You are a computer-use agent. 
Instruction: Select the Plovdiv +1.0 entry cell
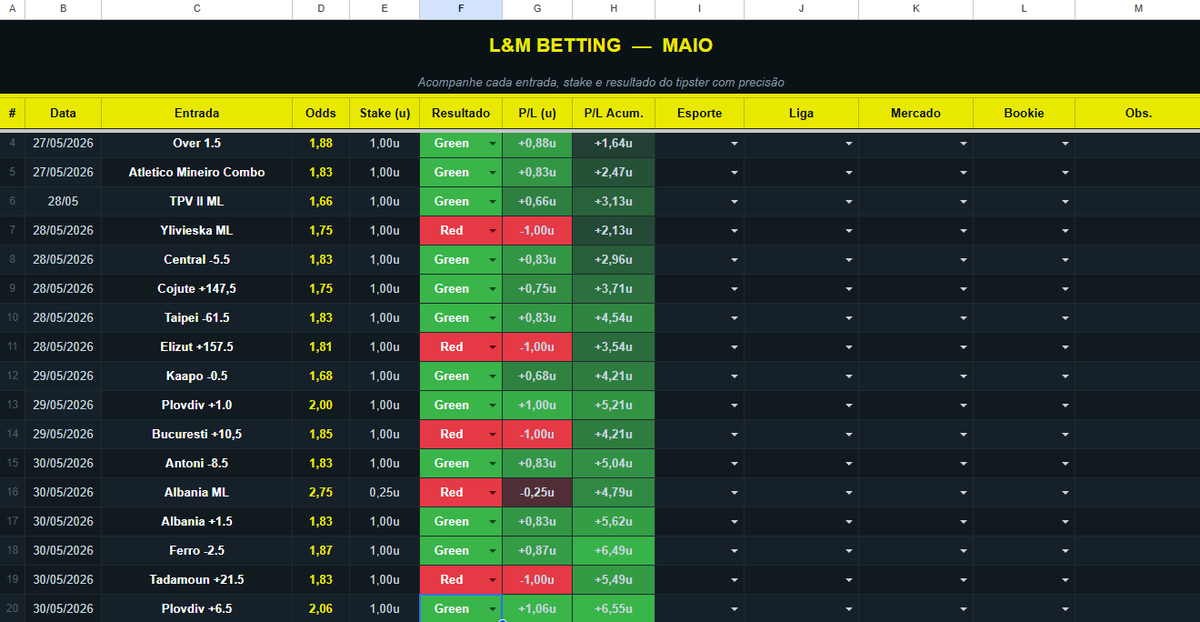pos(197,405)
